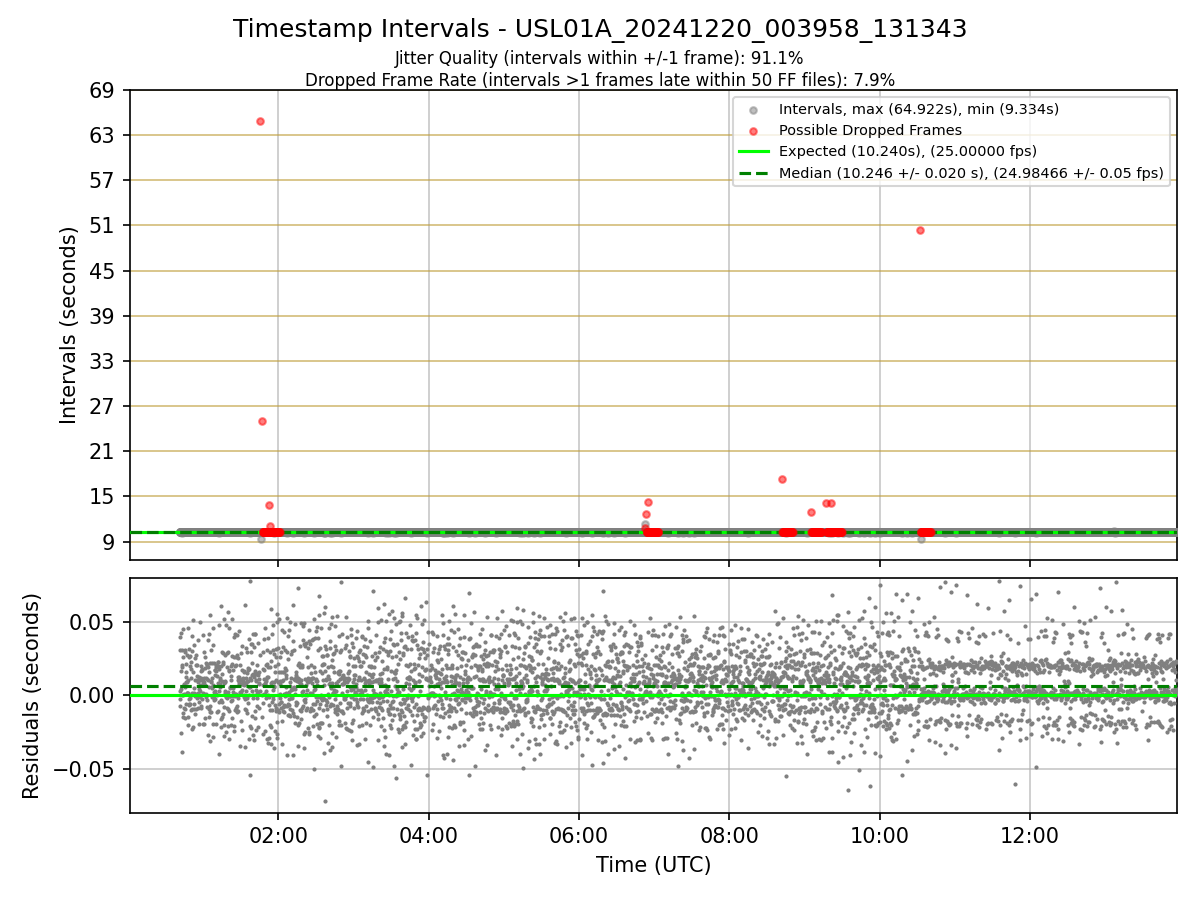This screenshot has height=900, width=1200.
Task: Click legend entry beginning 'Median (10.246 +/- 0.020 s)'
Action: (x=971, y=173)
